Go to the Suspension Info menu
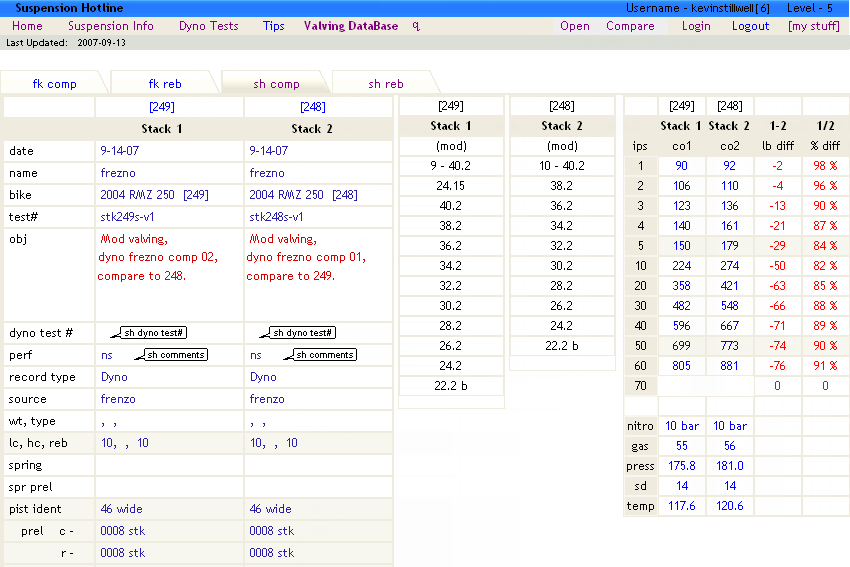The image size is (850, 567). point(111,26)
